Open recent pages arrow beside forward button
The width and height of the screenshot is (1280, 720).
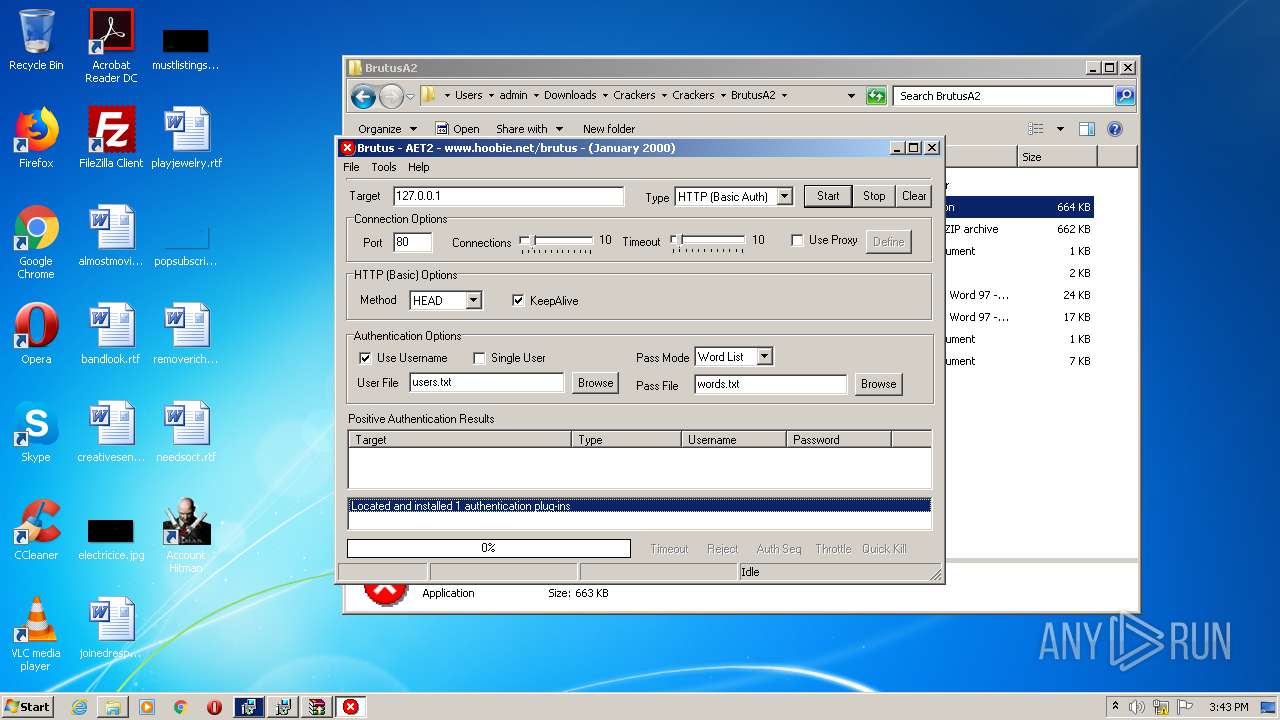[410, 97]
